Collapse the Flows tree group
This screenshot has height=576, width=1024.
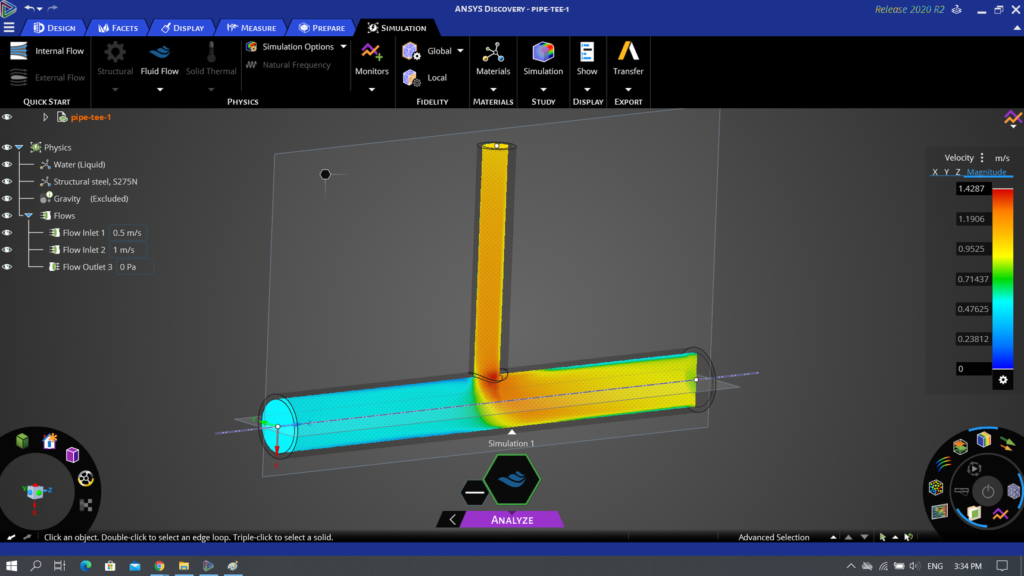pos(29,216)
